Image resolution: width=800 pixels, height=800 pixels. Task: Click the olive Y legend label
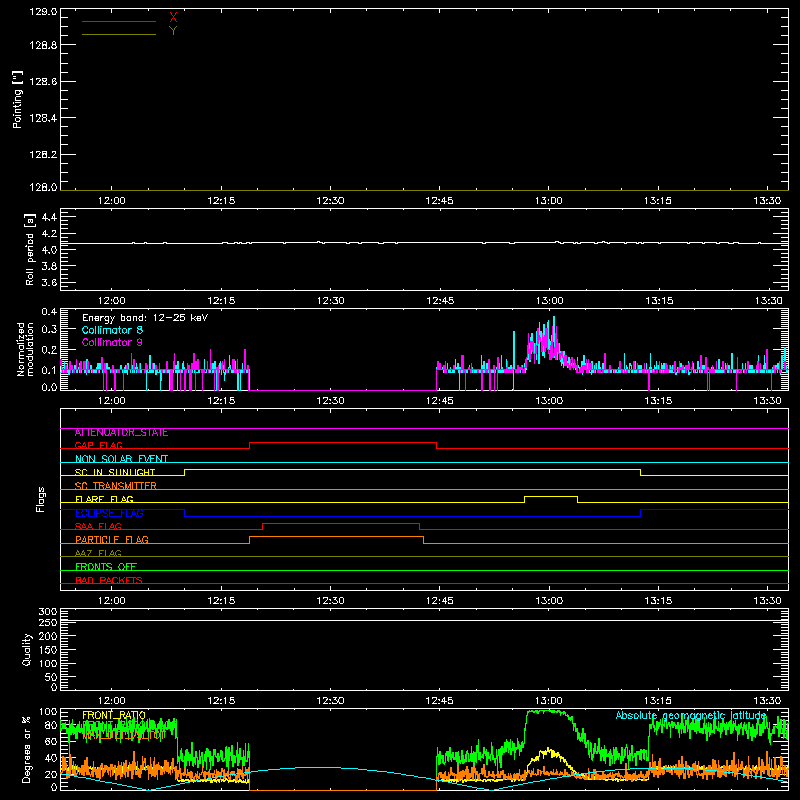pos(173,31)
